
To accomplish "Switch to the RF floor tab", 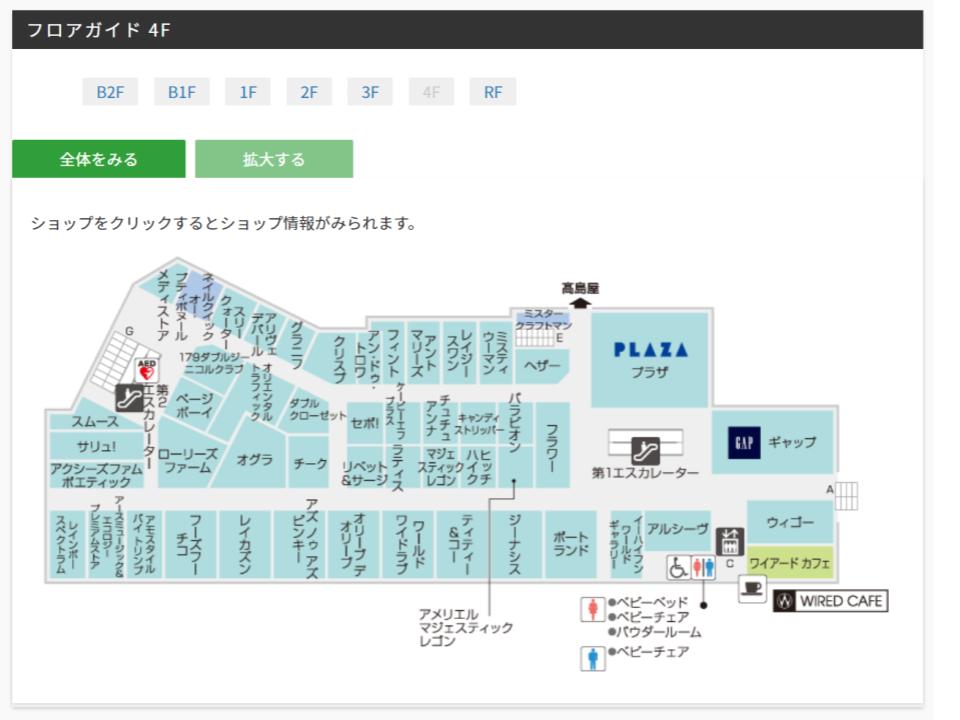I will (x=493, y=92).
